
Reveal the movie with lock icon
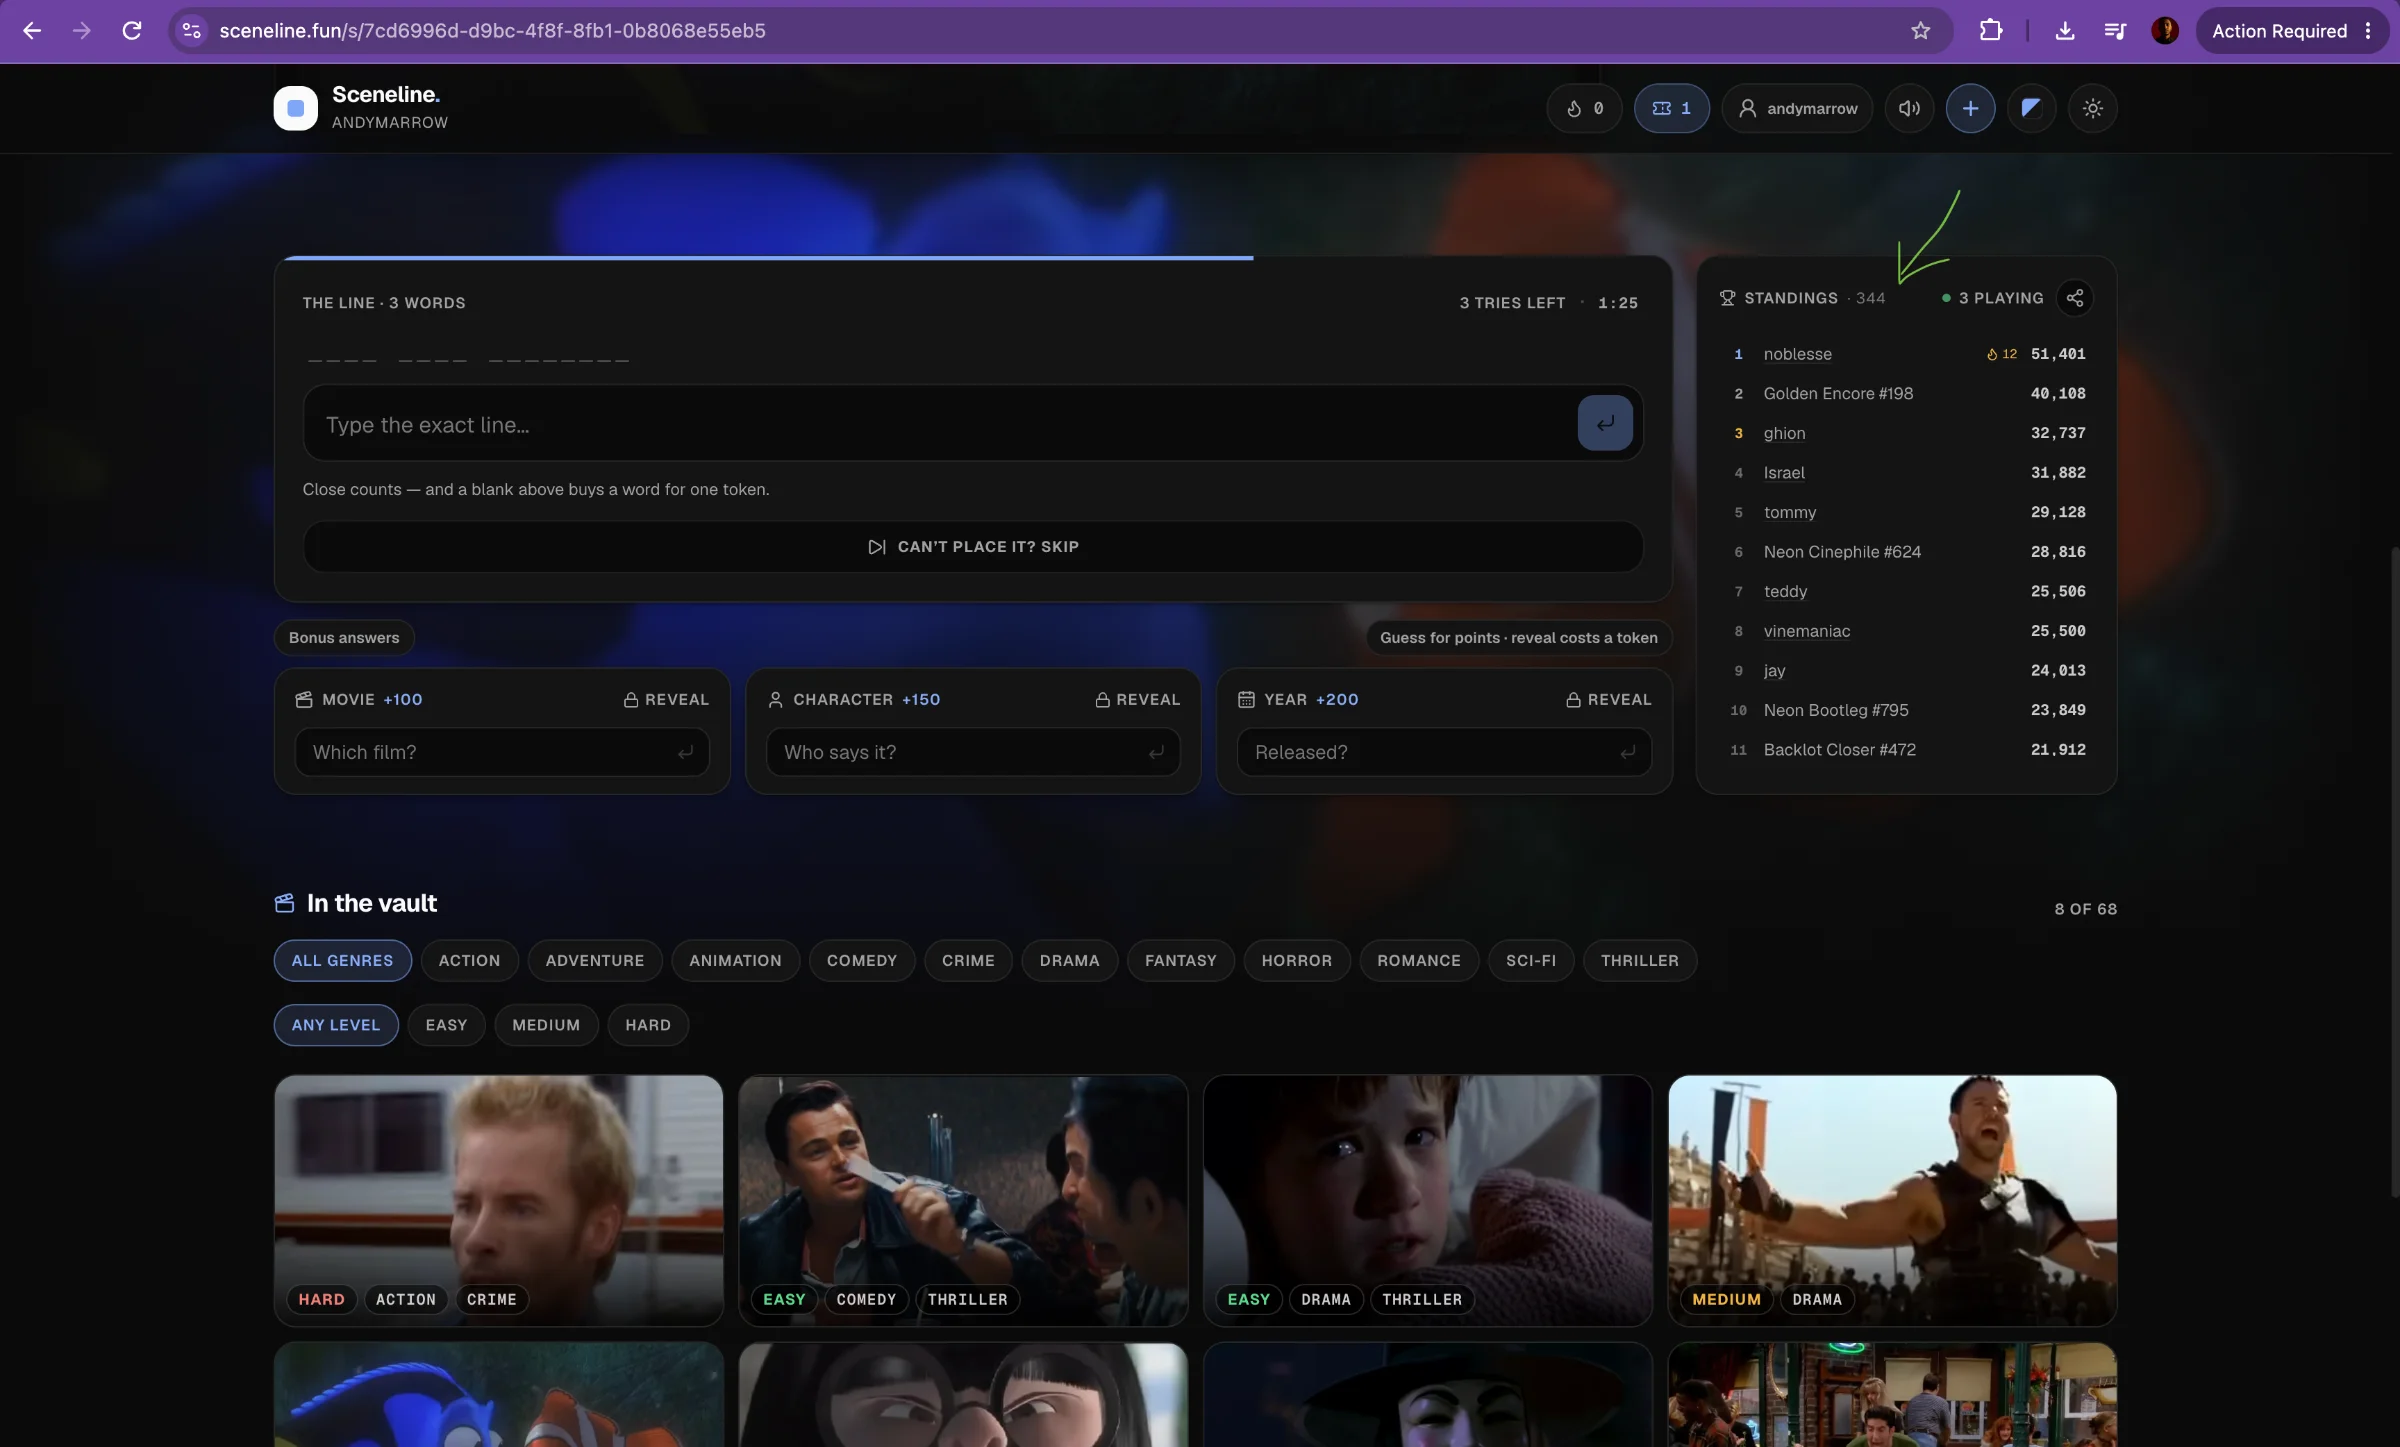pos(667,699)
